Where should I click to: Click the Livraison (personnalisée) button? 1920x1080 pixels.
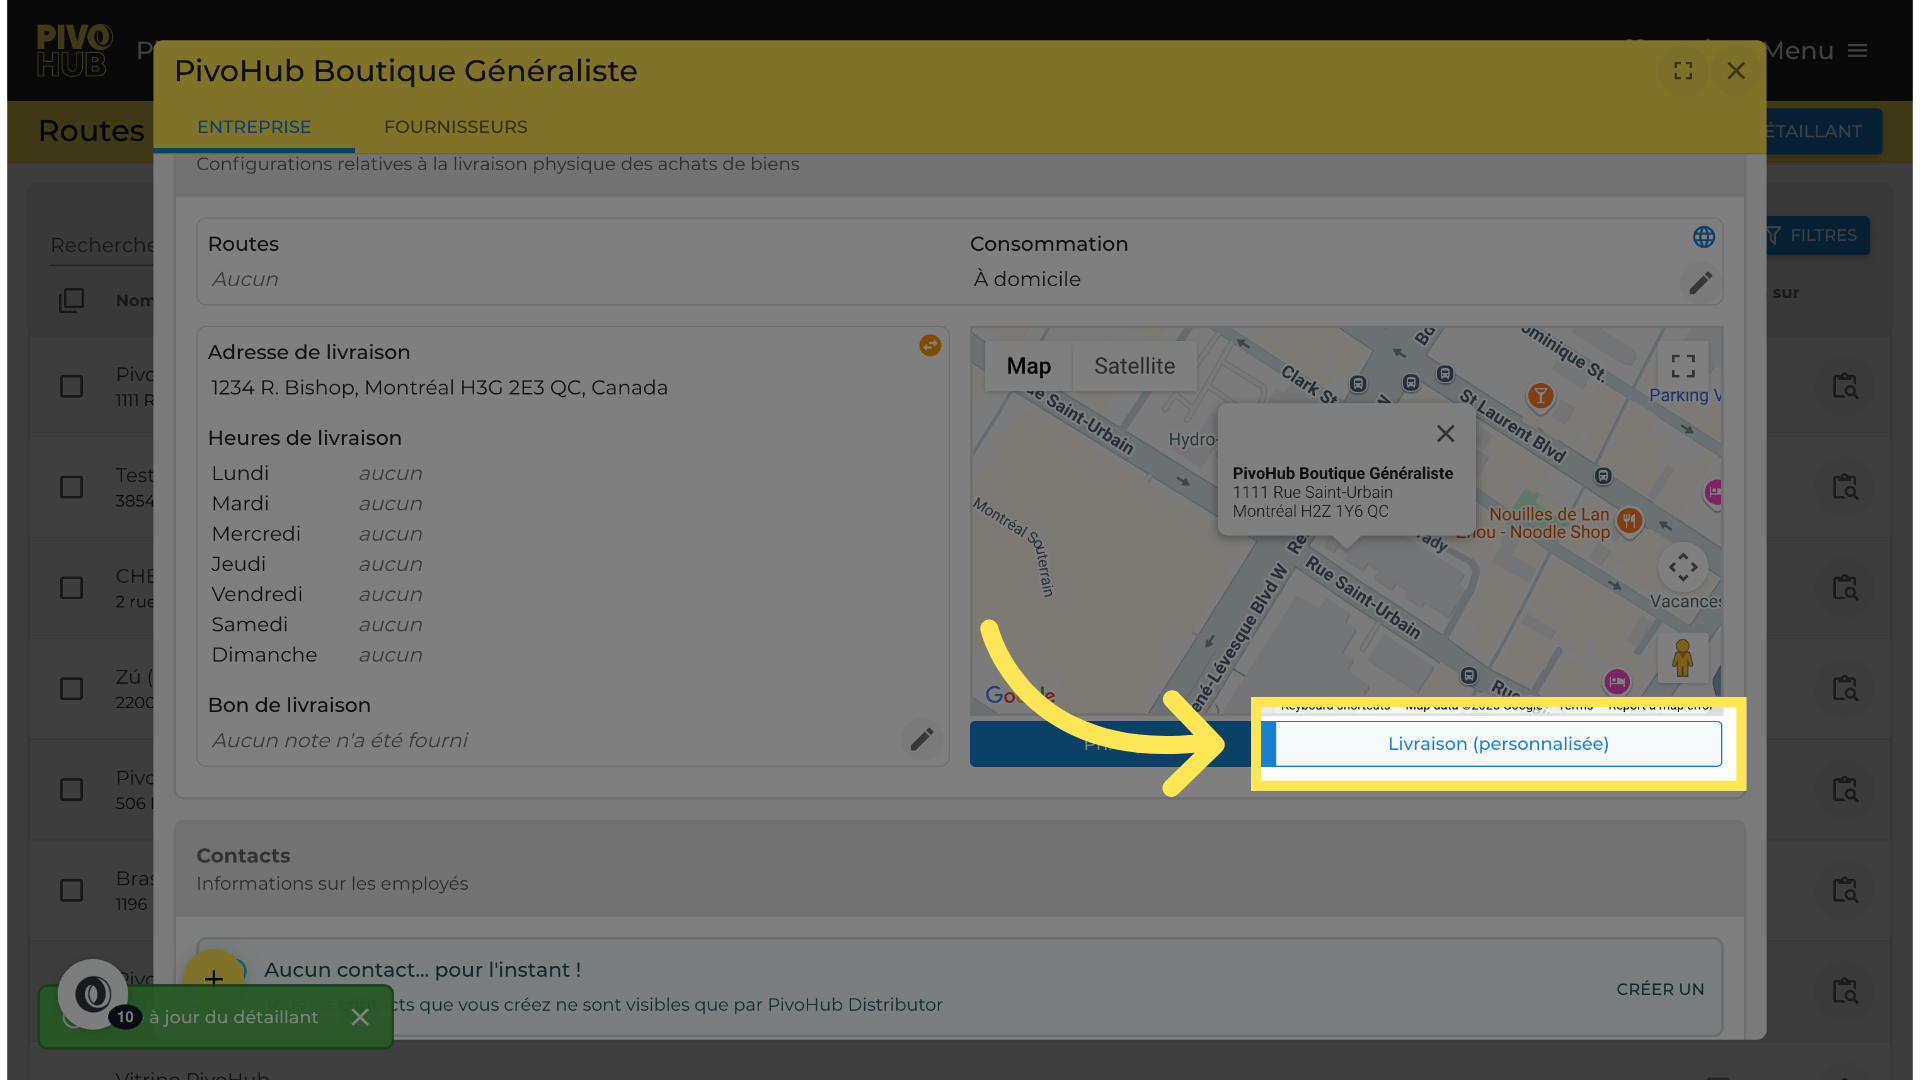pyautogui.click(x=1497, y=744)
